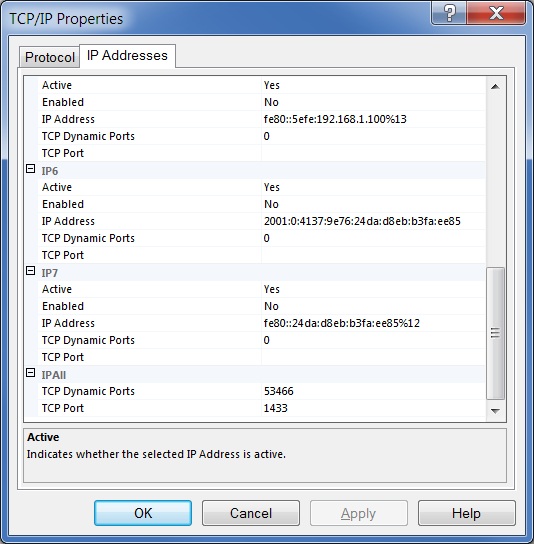Click the vertical scrollbar thumb

coord(495,333)
